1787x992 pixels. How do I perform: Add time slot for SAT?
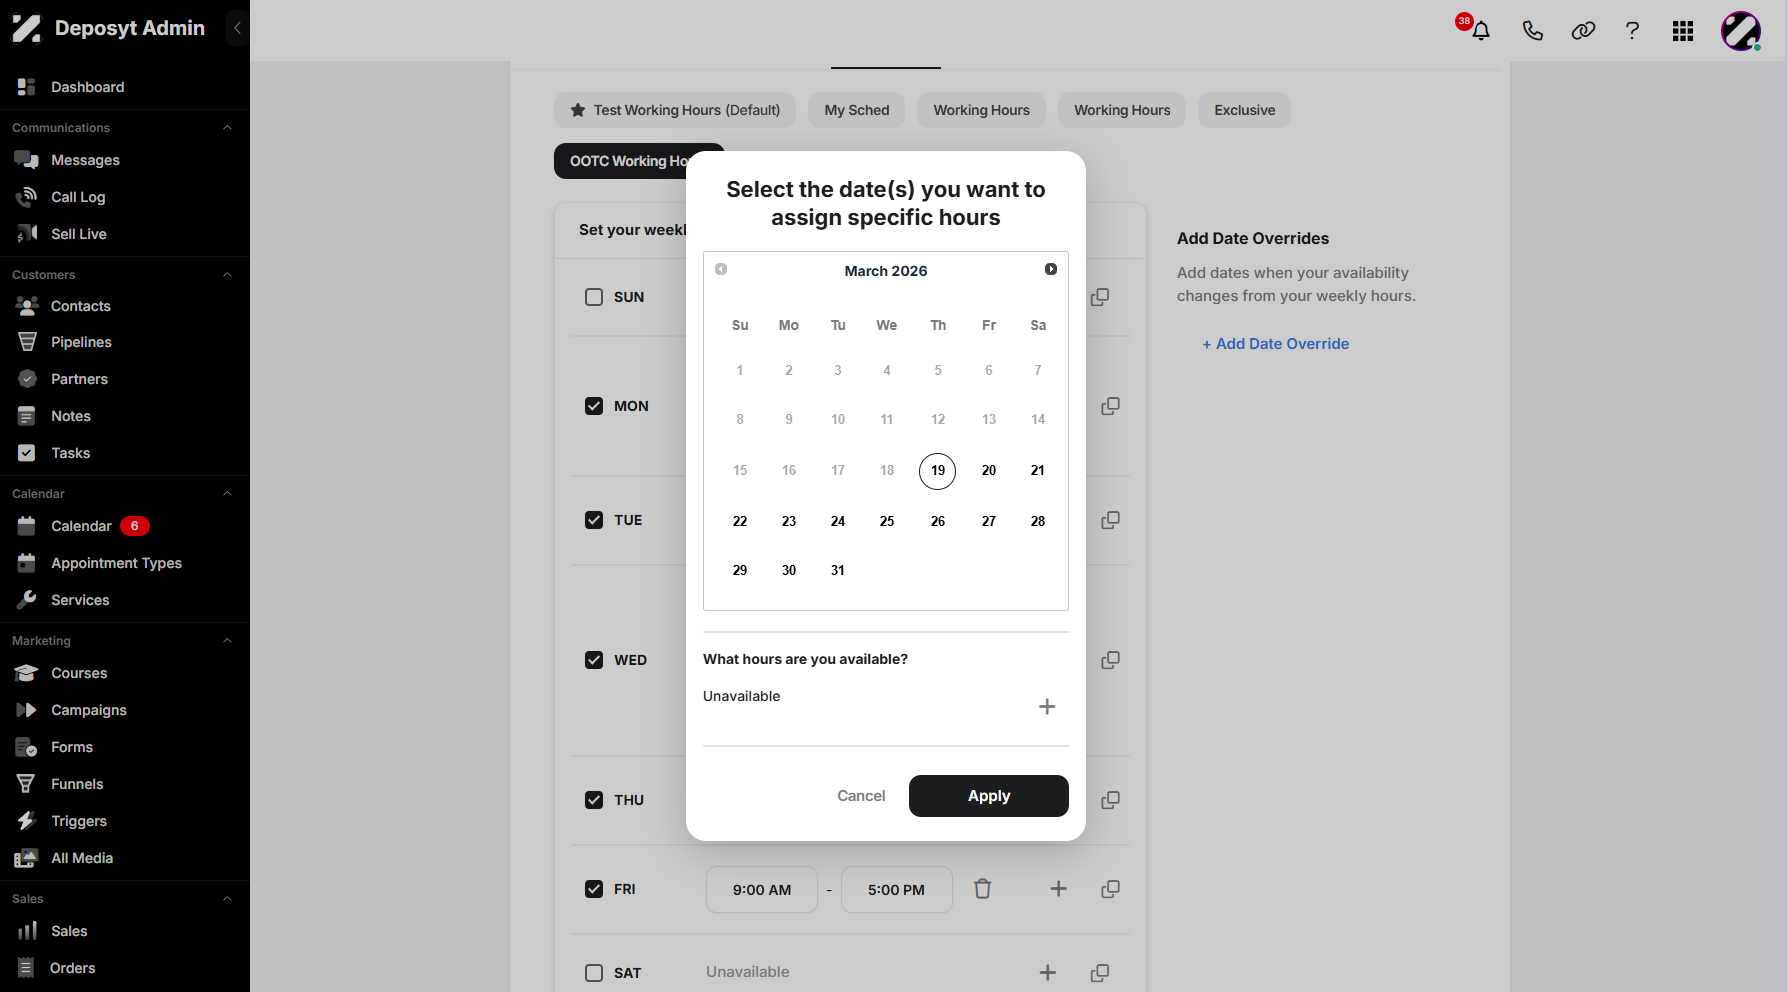pyautogui.click(x=1048, y=973)
